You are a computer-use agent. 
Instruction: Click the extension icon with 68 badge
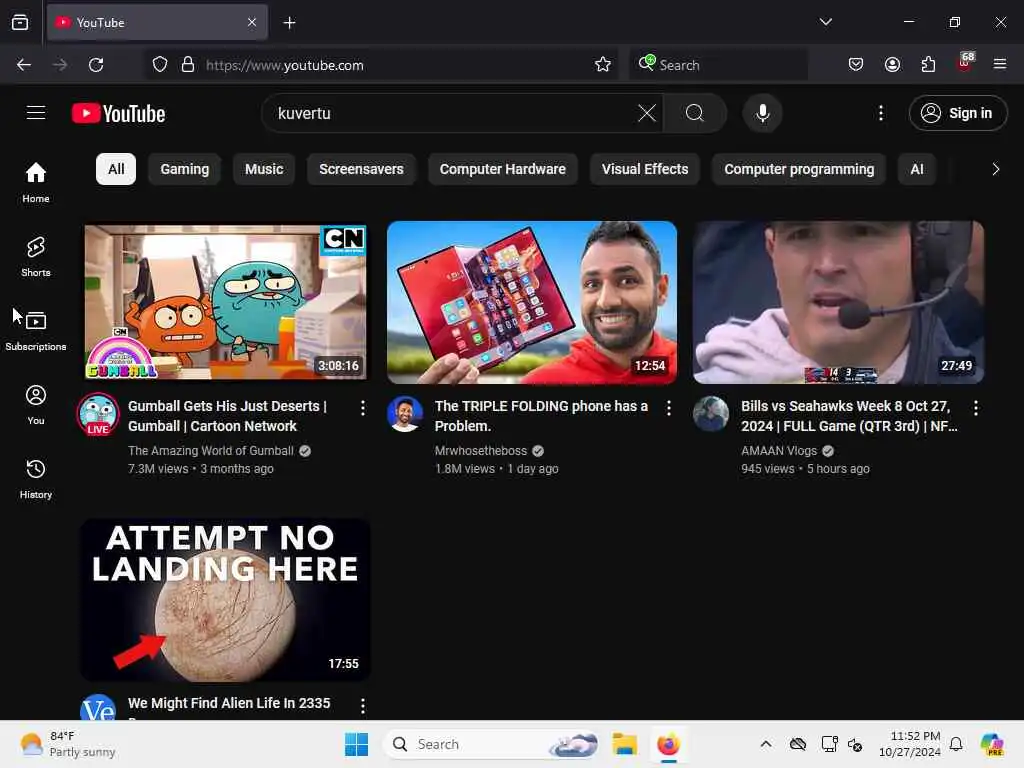coord(965,63)
